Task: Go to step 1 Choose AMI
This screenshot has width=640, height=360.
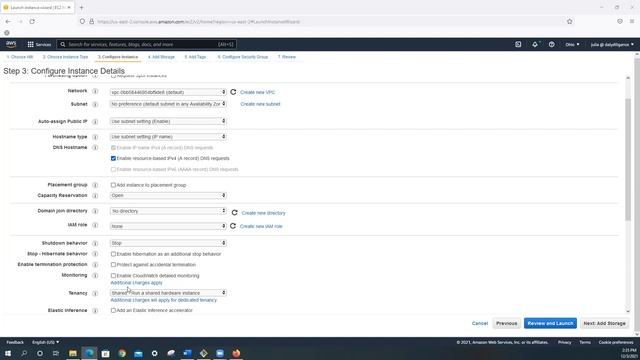Action: pos(20,57)
